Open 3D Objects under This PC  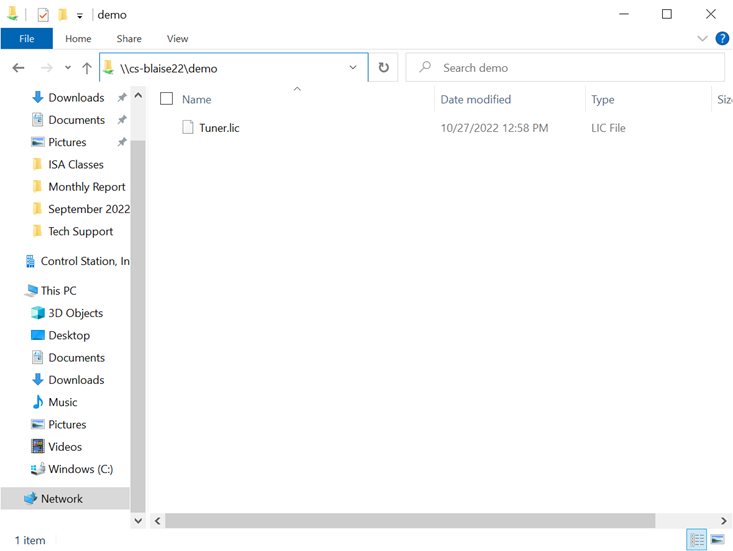coord(75,313)
